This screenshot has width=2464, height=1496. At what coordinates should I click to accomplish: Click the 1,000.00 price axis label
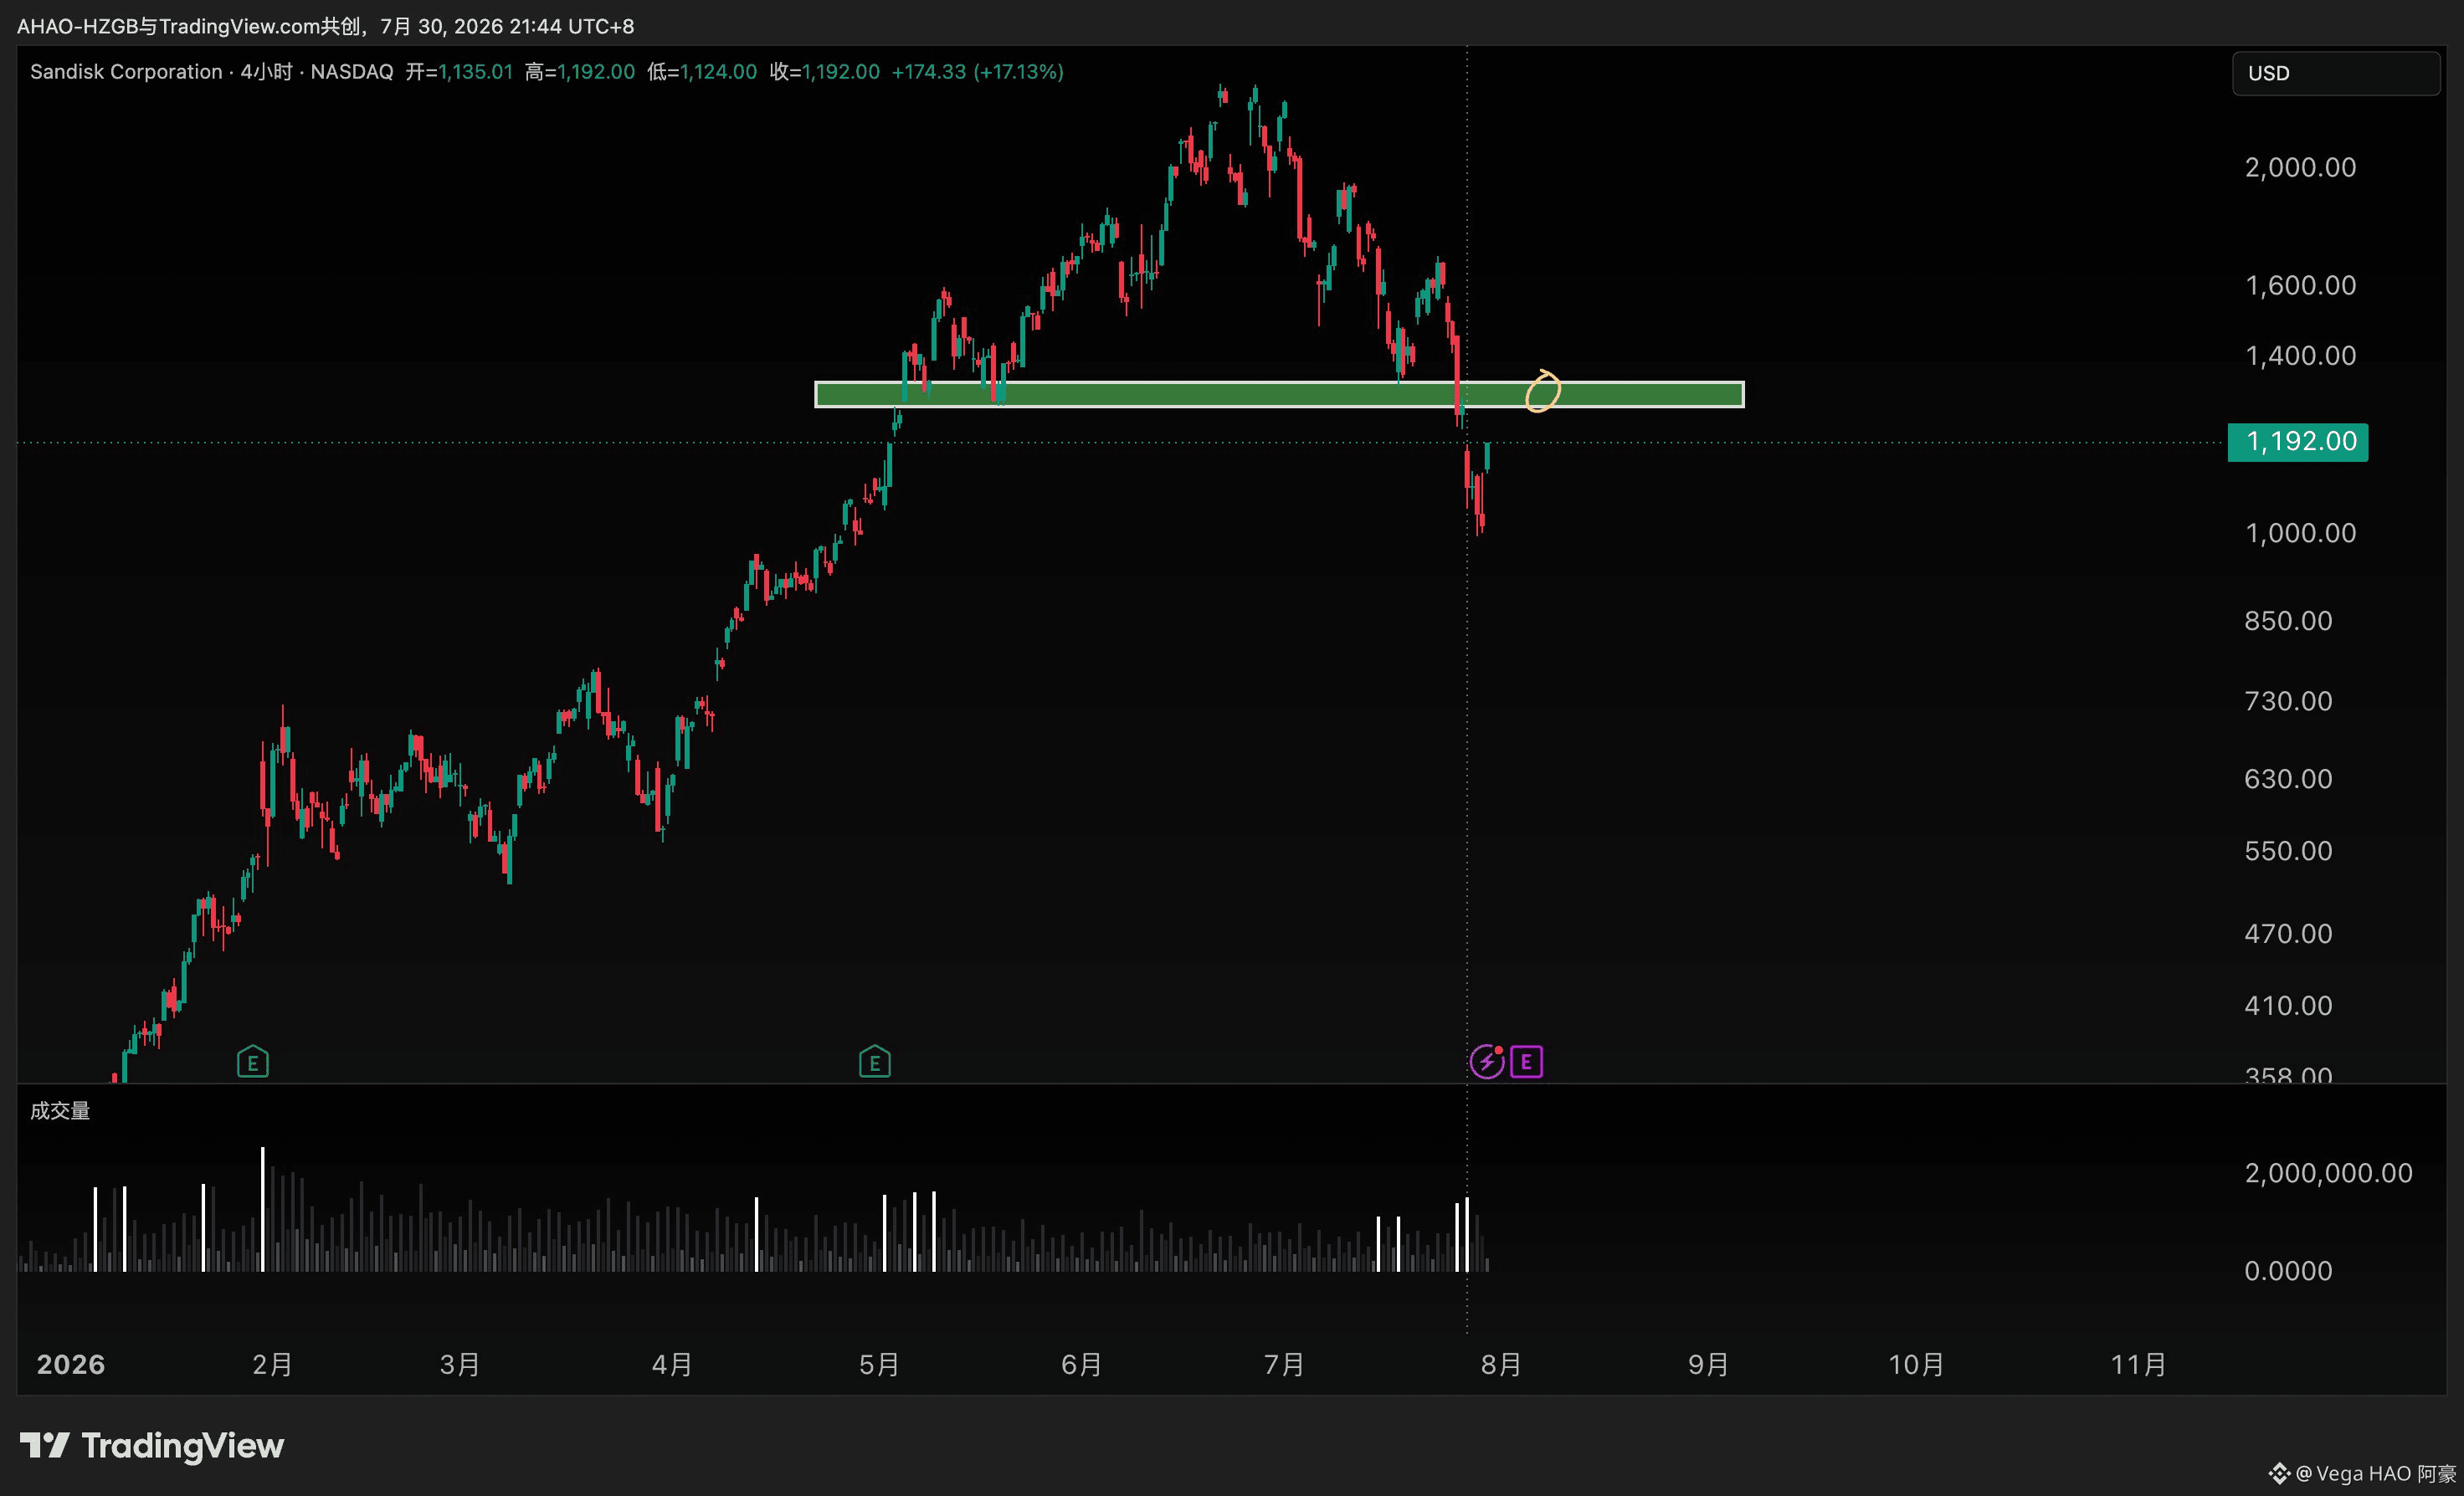(2300, 533)
